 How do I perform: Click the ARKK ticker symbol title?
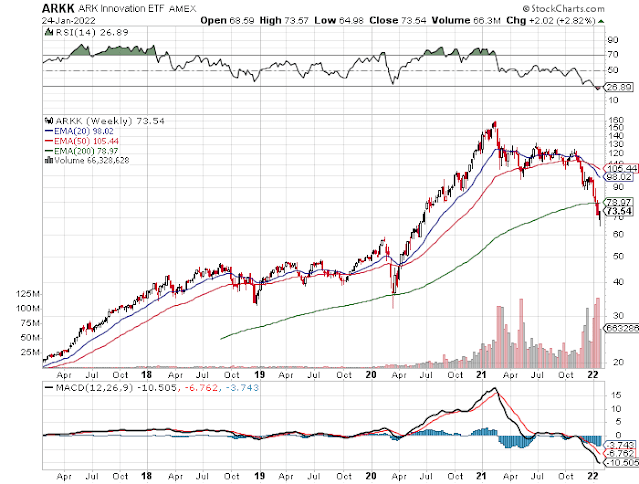coord(58,8)
